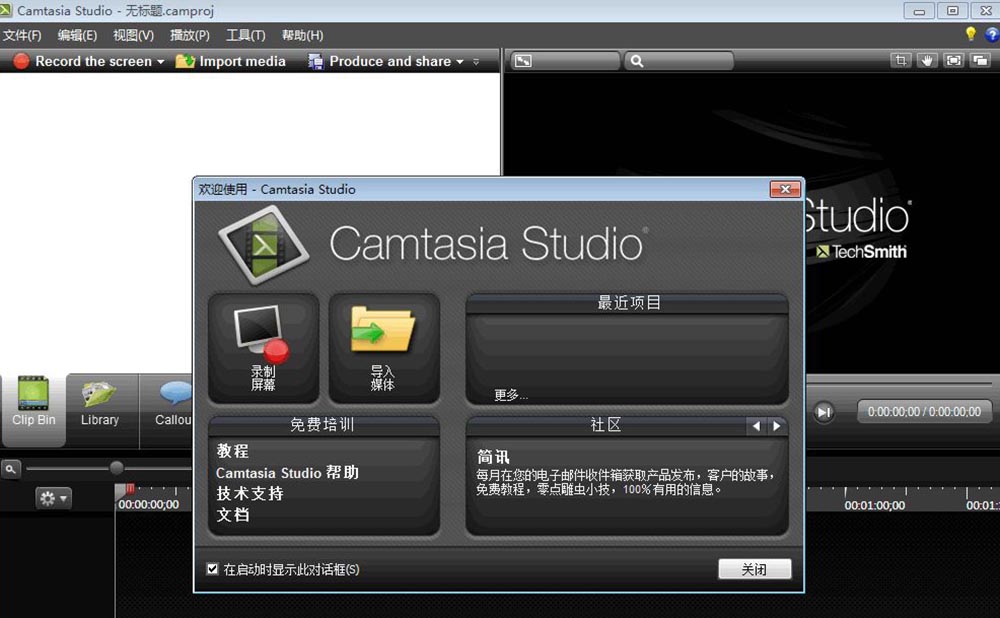Switch to the Library tab
The height and width of the screenshot is (618, 1000).
[100, 409]
